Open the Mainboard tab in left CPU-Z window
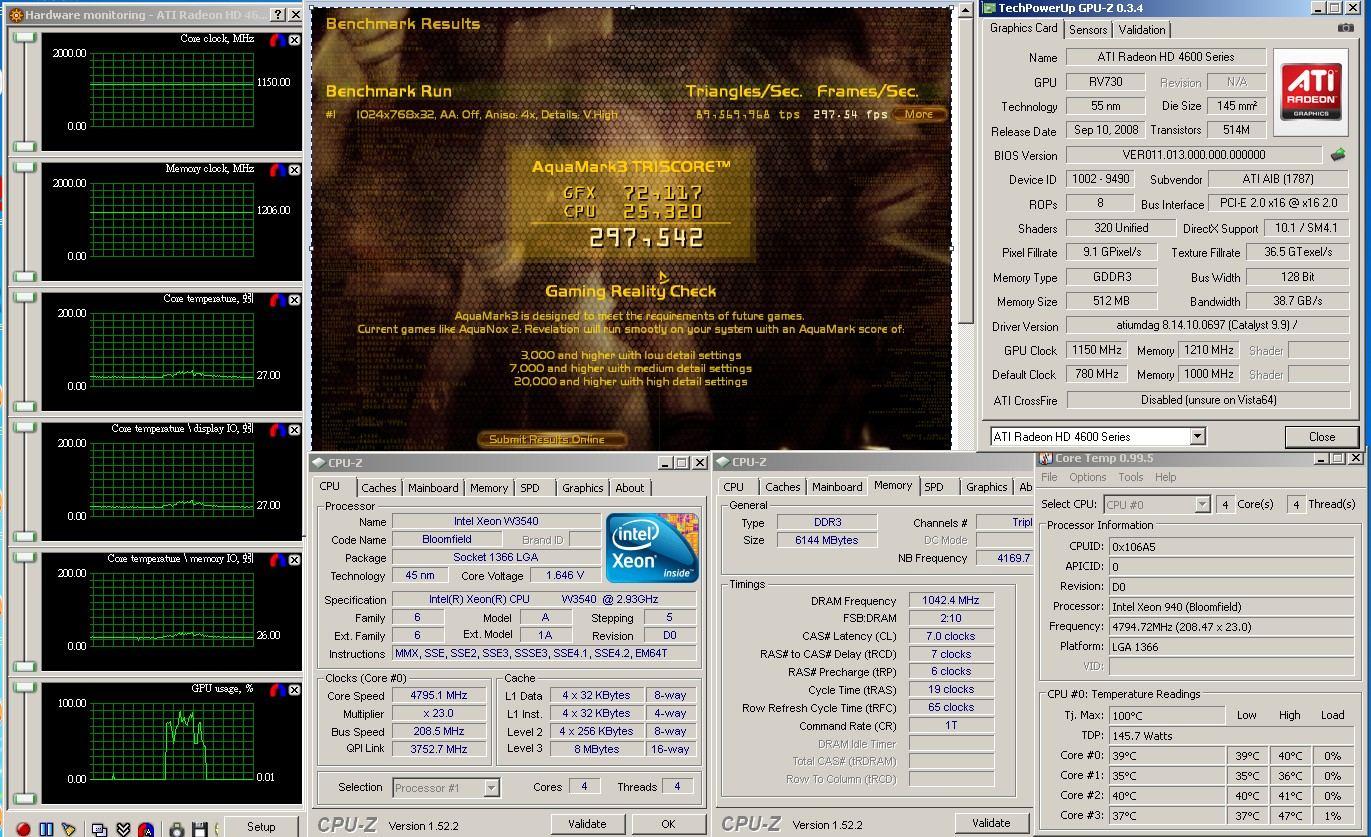Viewport: 1371px width, 837px height. pyautogui.click(x=433, y=488)
